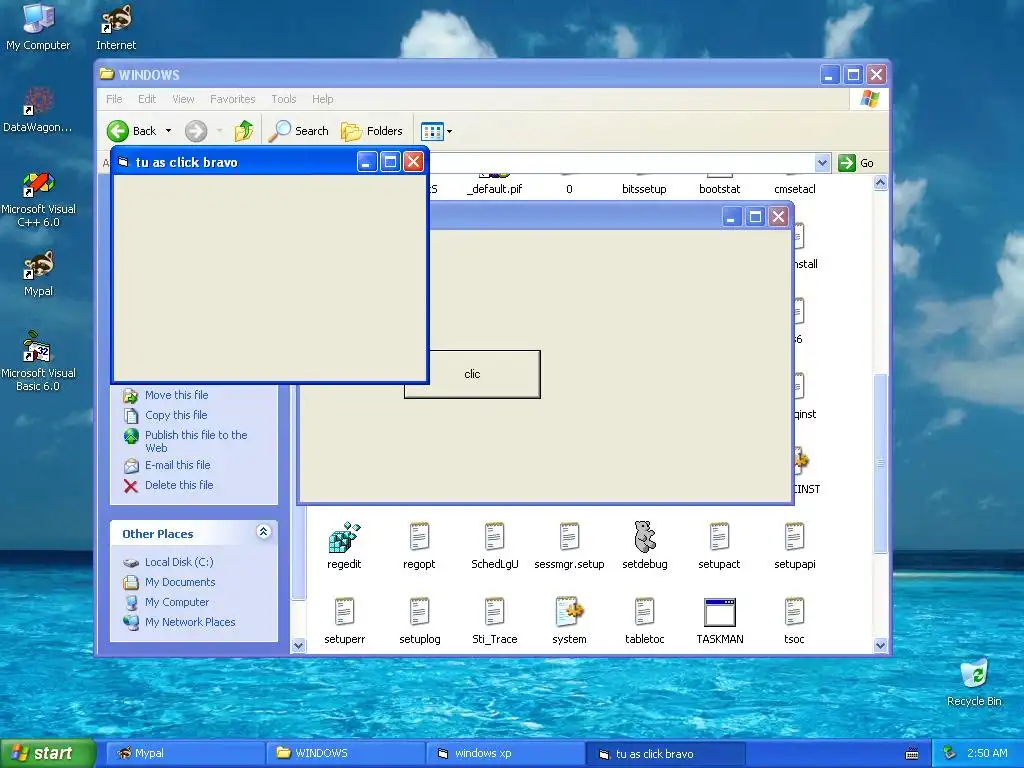The height and width of the screenshot is (768, 1024).
Task: Select the setuplog file
Action: 419,620
